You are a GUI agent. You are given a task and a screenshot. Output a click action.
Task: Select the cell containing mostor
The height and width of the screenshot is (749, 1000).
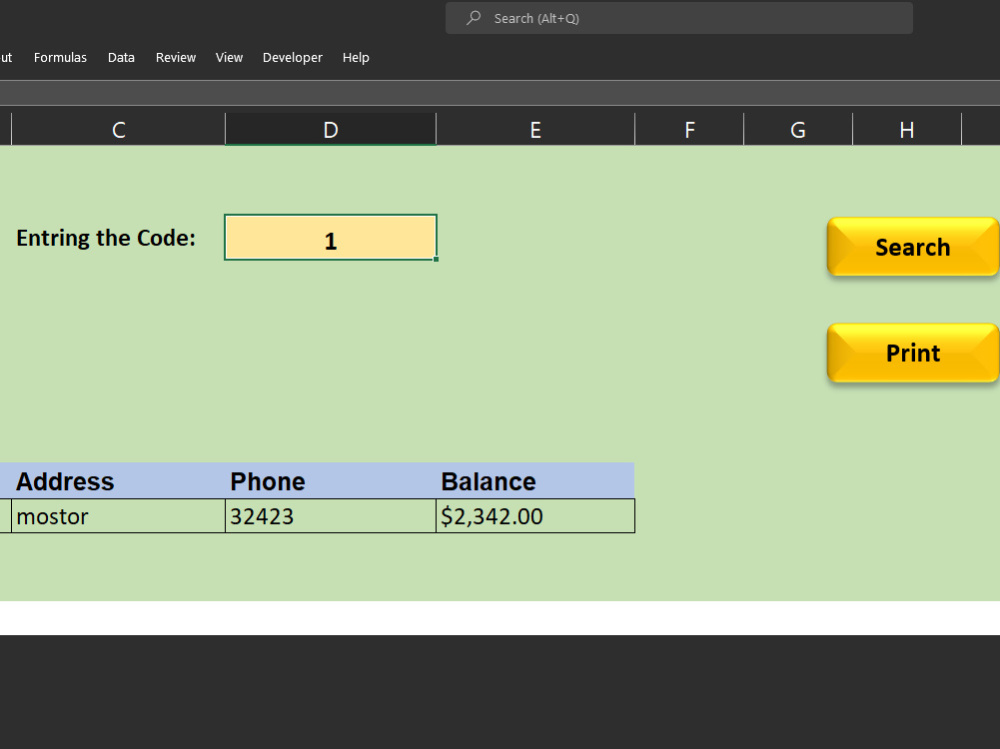tap(119, 515)
